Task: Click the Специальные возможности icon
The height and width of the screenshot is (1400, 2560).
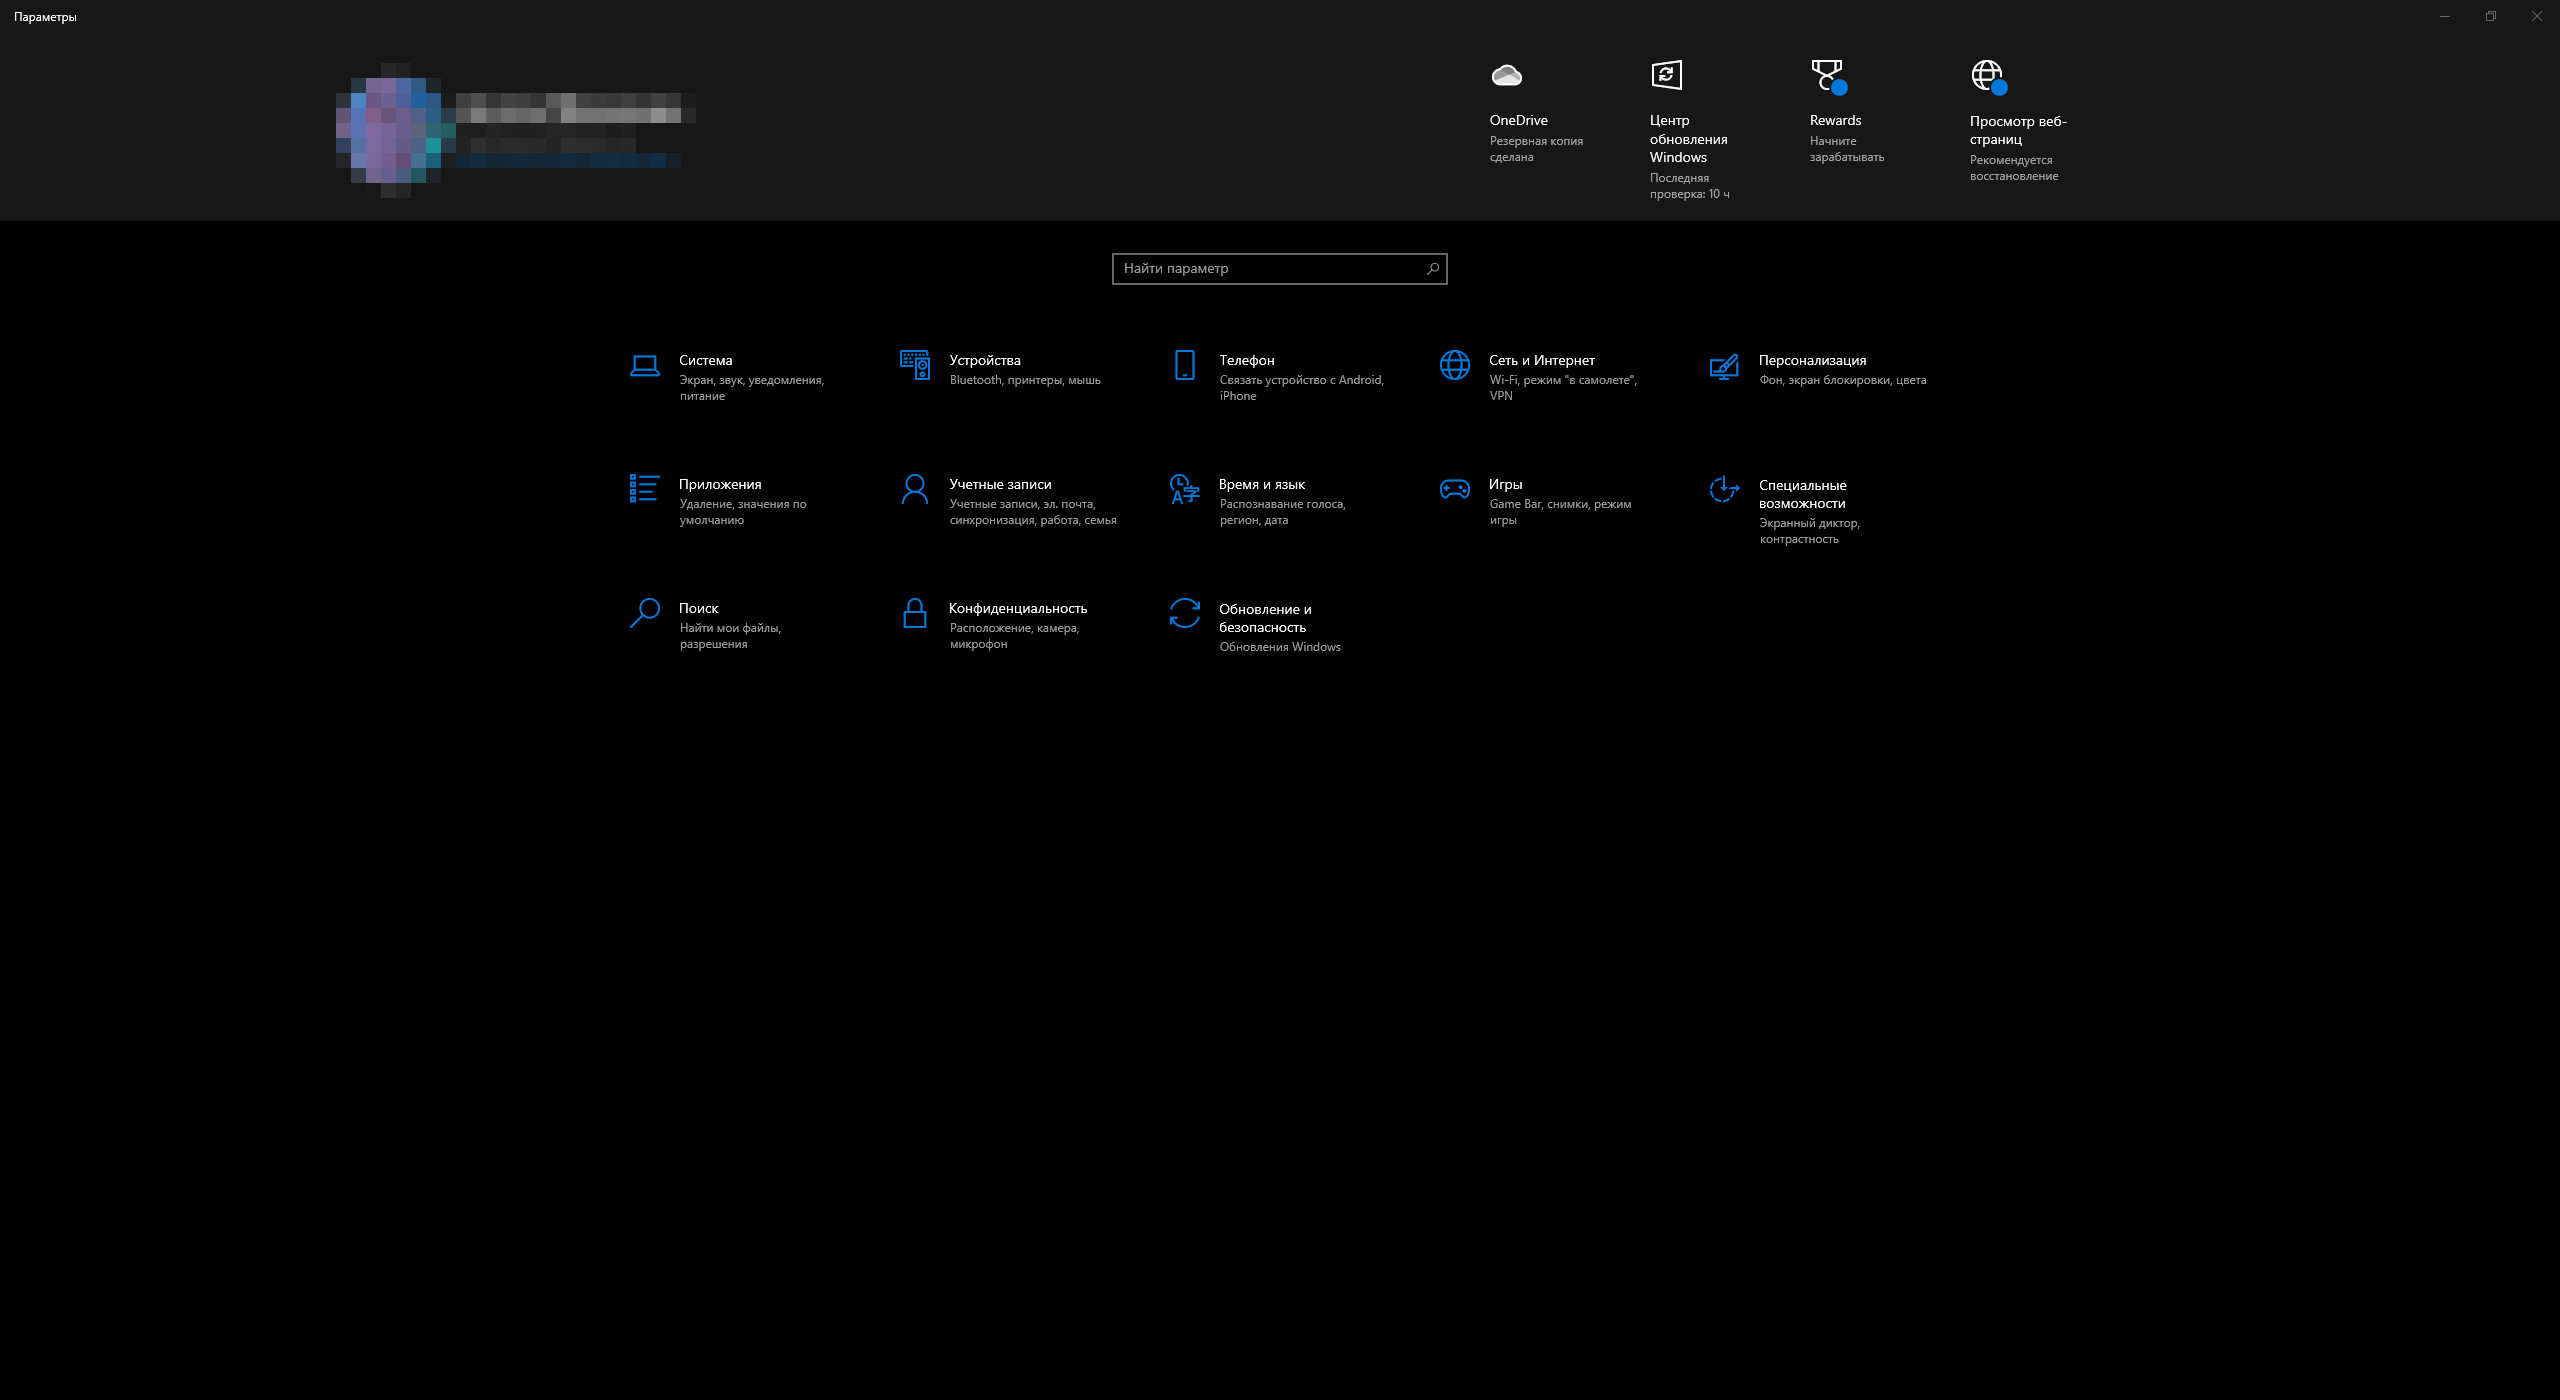Action: tap(1724, 490)
